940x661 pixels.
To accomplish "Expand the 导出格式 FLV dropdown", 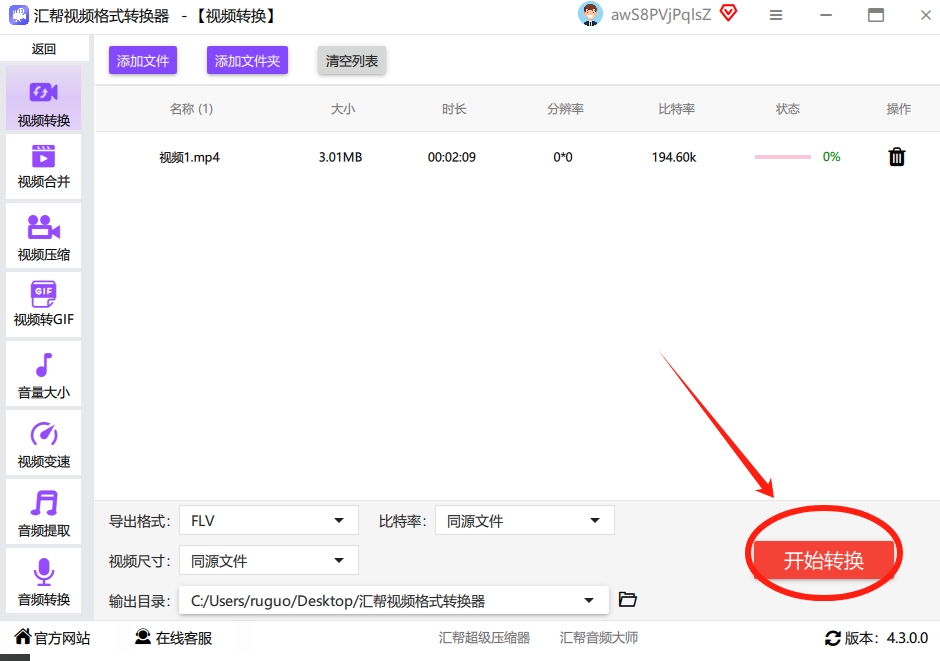I will (x=269, y=520).
